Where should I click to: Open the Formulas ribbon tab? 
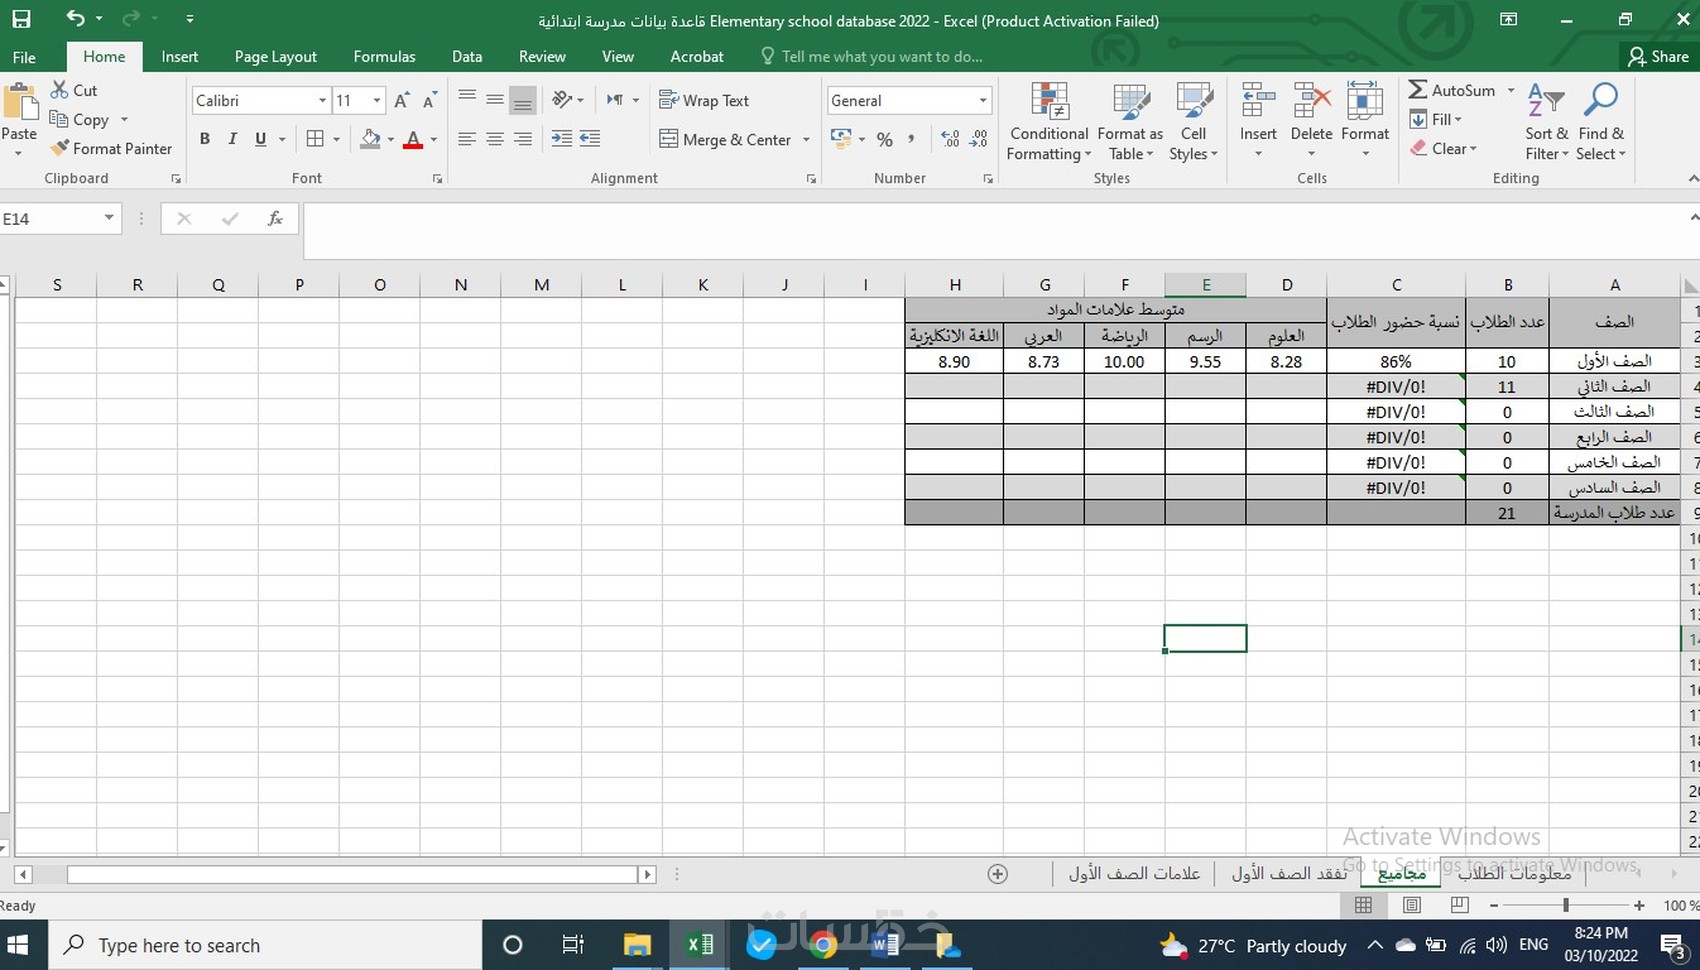coord(384,56)
